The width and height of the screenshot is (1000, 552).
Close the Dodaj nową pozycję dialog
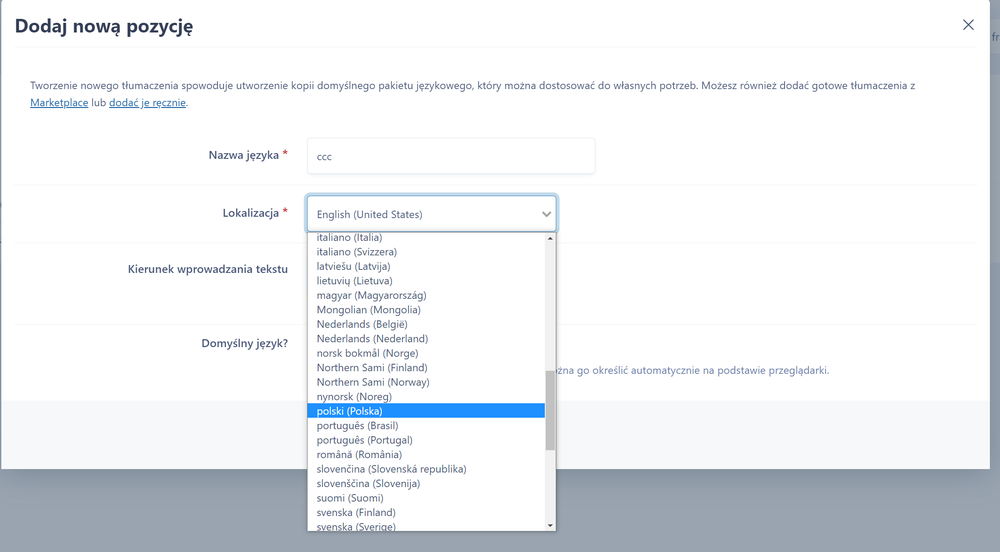tap(967, 25)
